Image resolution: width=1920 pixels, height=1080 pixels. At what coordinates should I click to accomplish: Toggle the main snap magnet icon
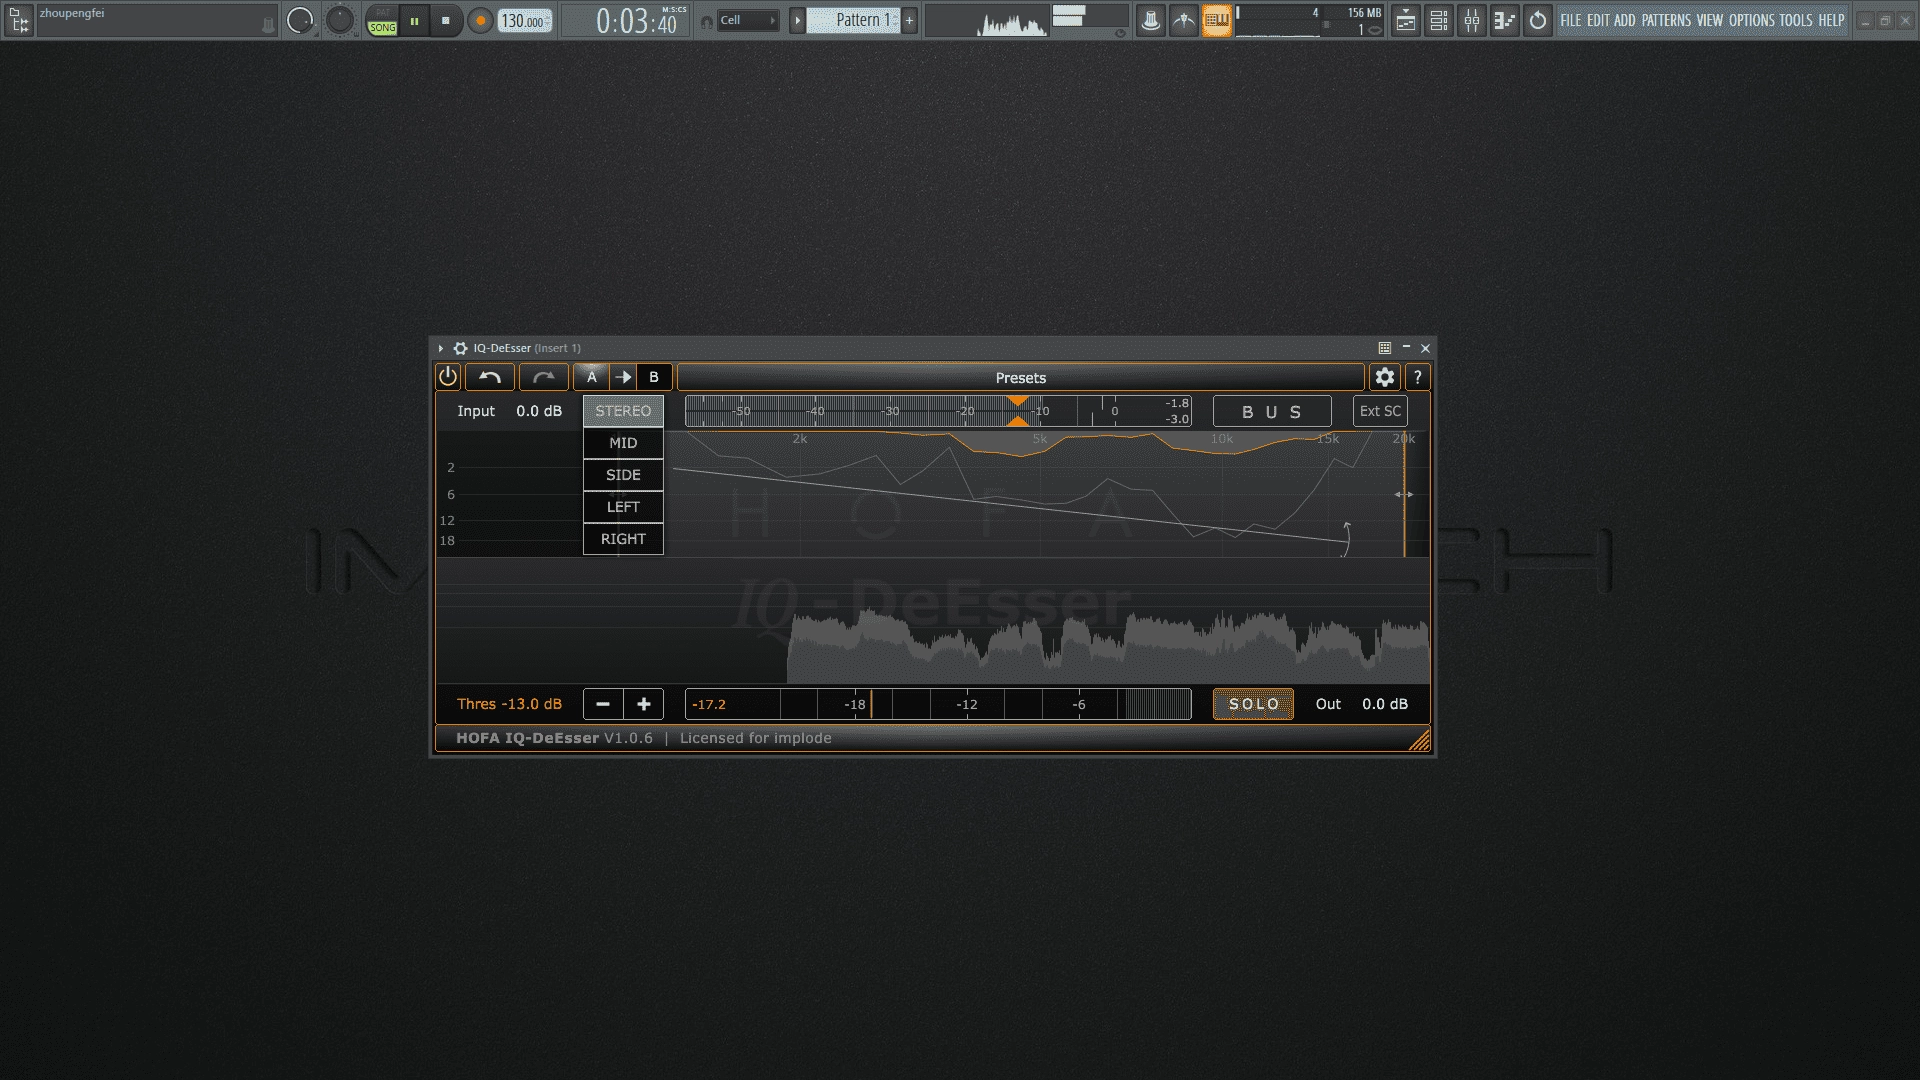[x=707, y=21]
